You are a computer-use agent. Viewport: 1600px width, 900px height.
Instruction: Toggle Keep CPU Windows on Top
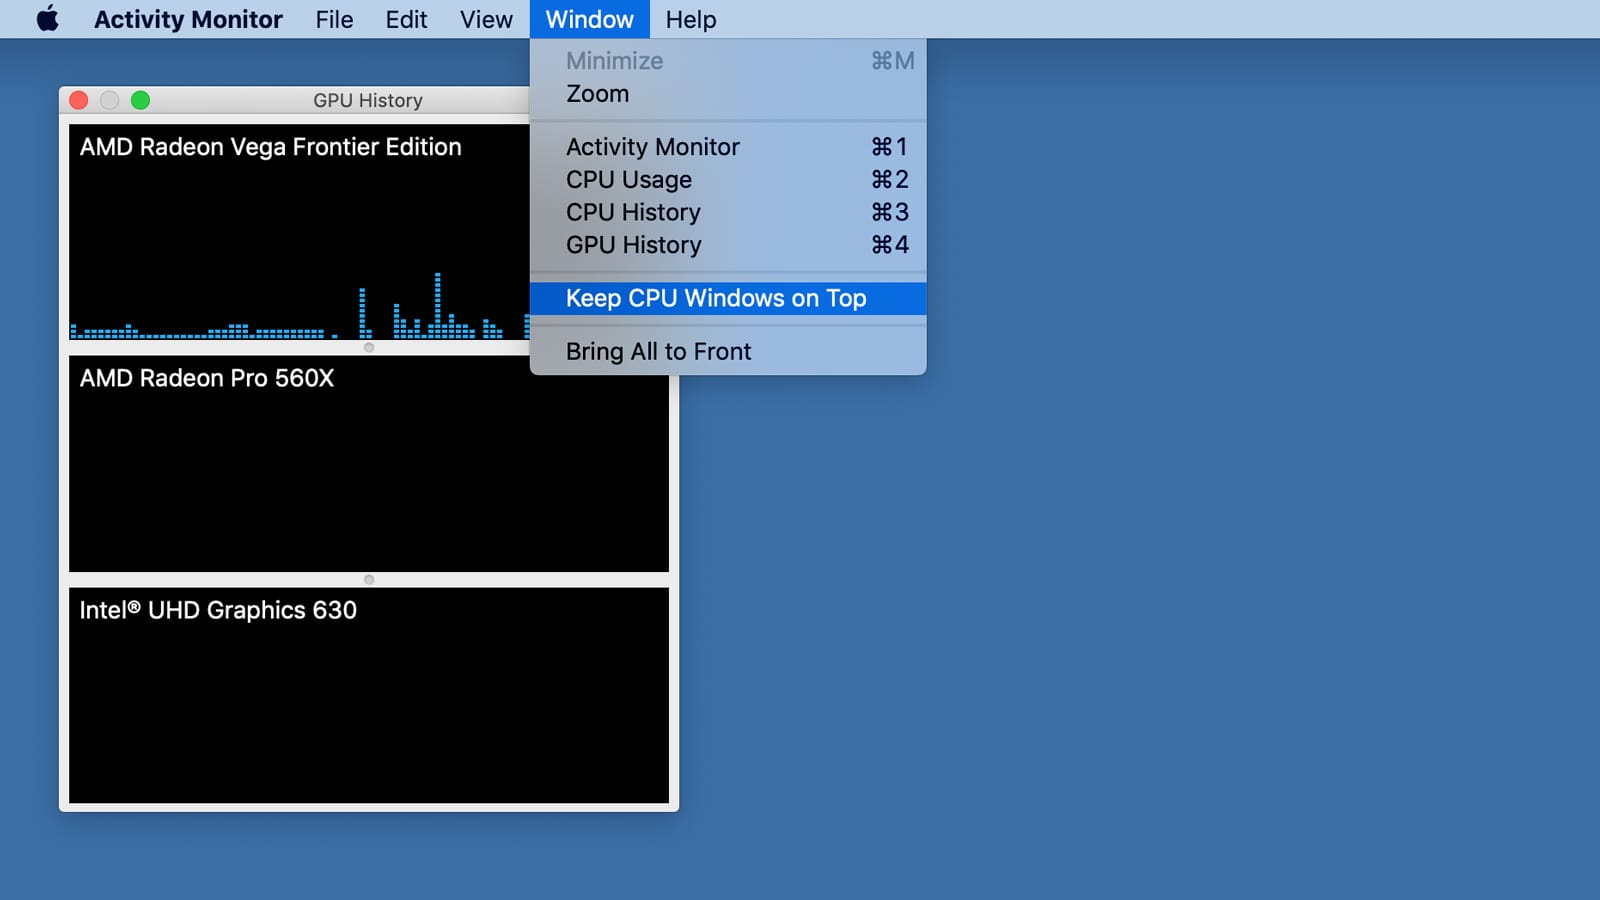[x=728, y=298]
